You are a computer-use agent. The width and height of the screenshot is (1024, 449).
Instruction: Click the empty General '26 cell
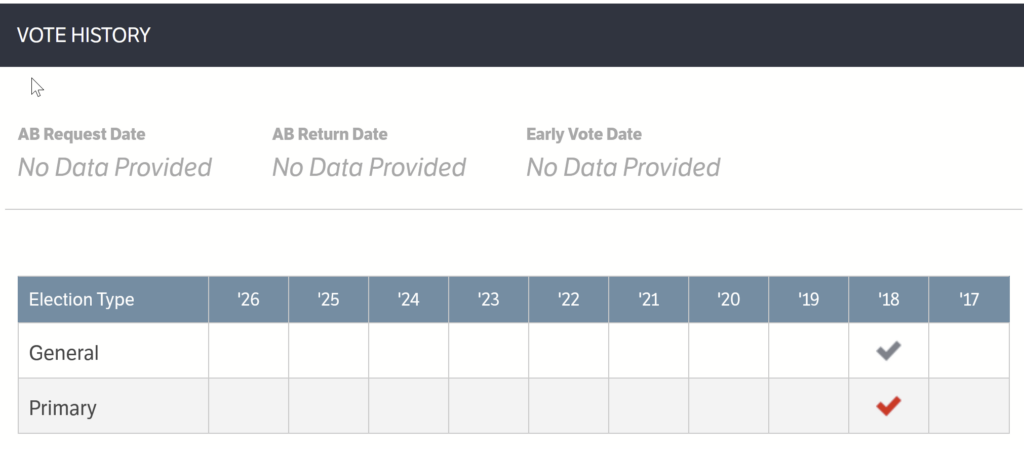click(248, 352)
